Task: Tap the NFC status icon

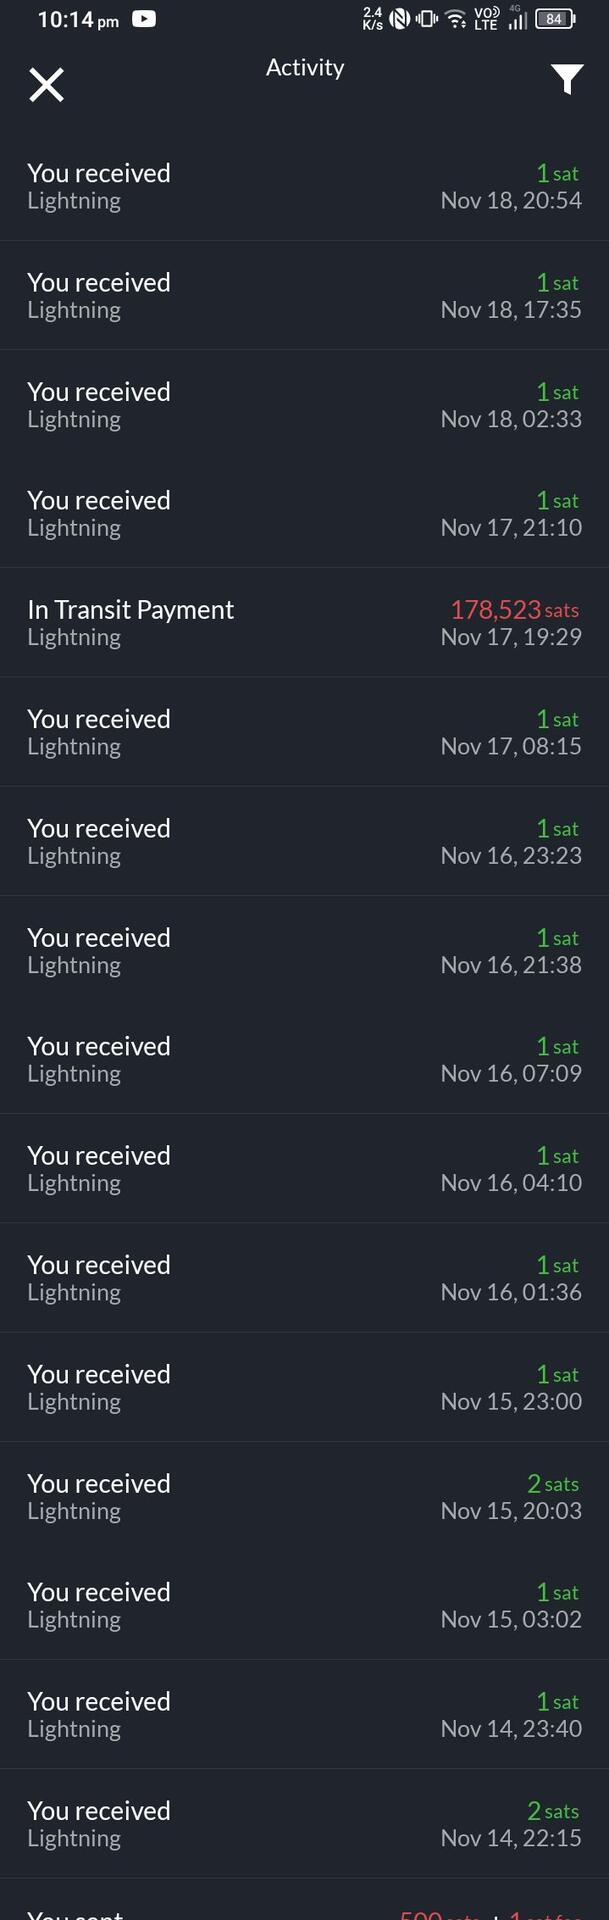Action: coord(400,18)
